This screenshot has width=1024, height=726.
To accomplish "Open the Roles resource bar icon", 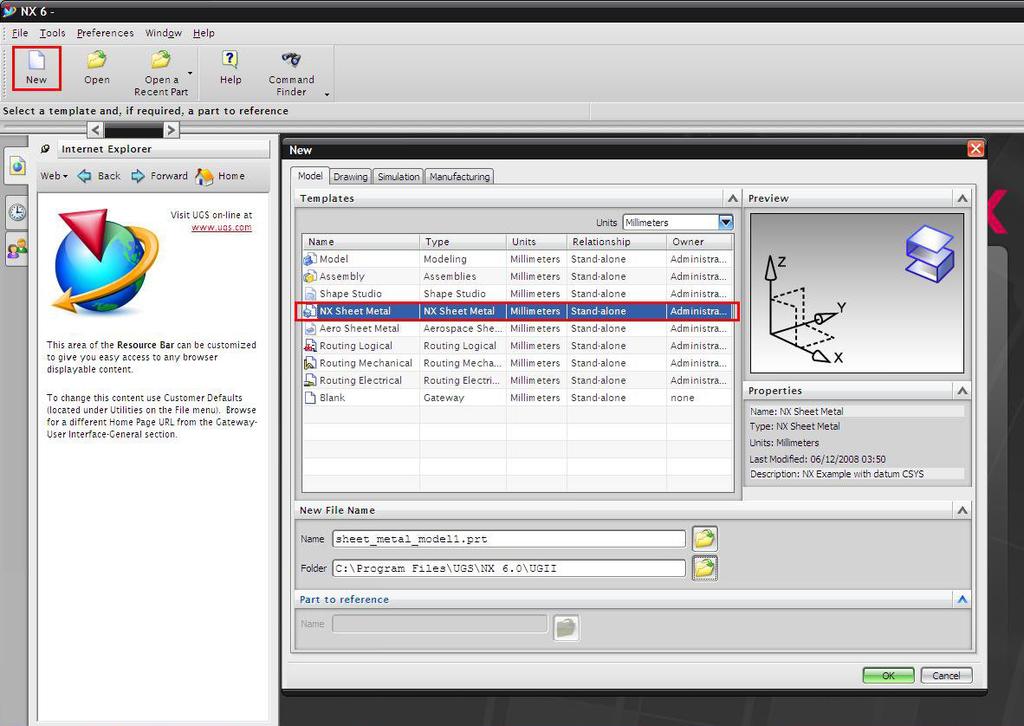I will tap(17, 251).
